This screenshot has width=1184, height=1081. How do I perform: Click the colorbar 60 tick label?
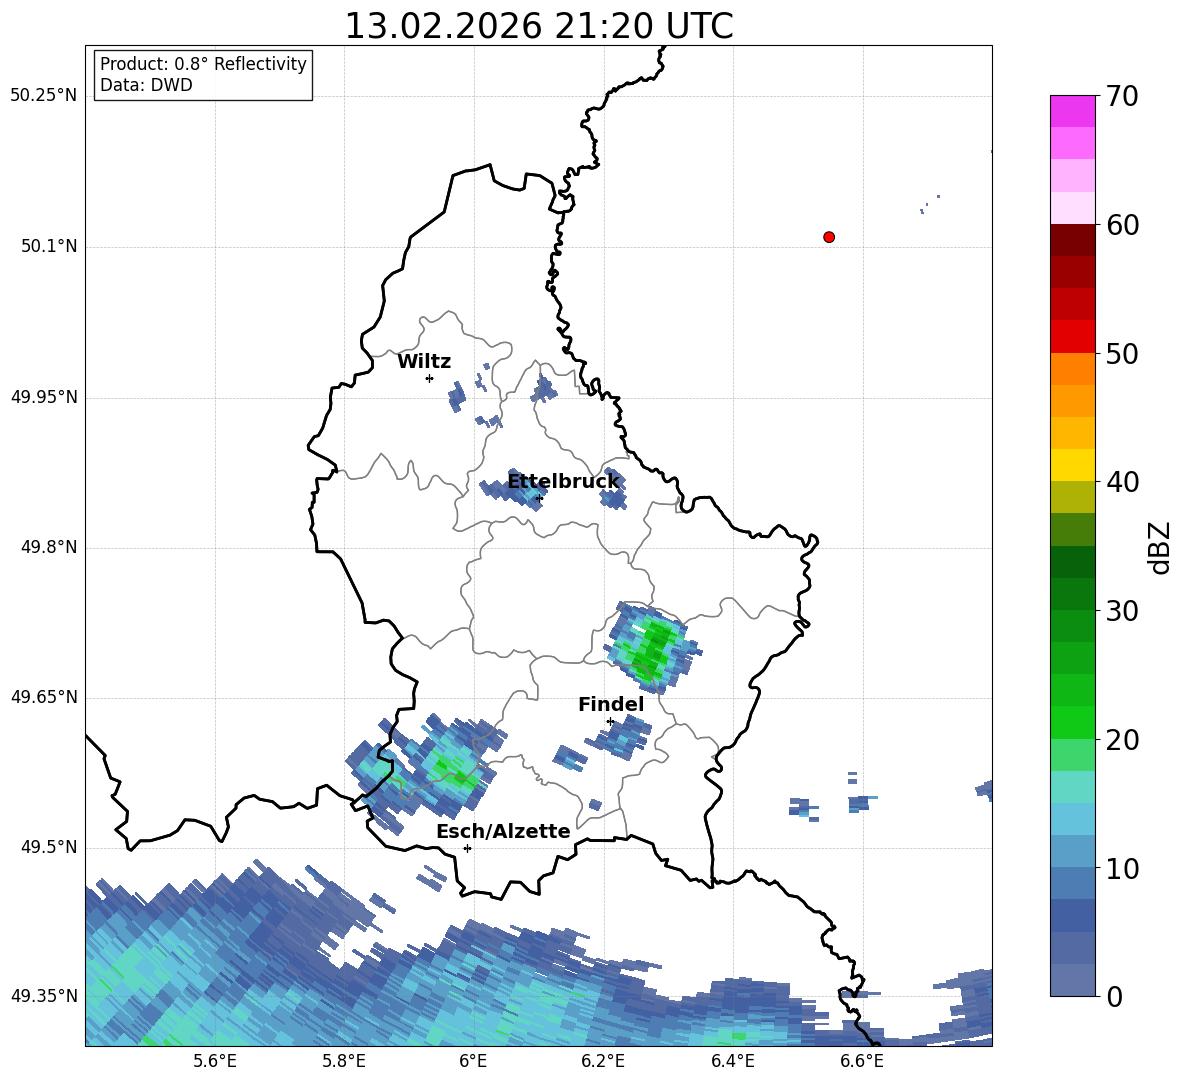[x=1122, y=225]
